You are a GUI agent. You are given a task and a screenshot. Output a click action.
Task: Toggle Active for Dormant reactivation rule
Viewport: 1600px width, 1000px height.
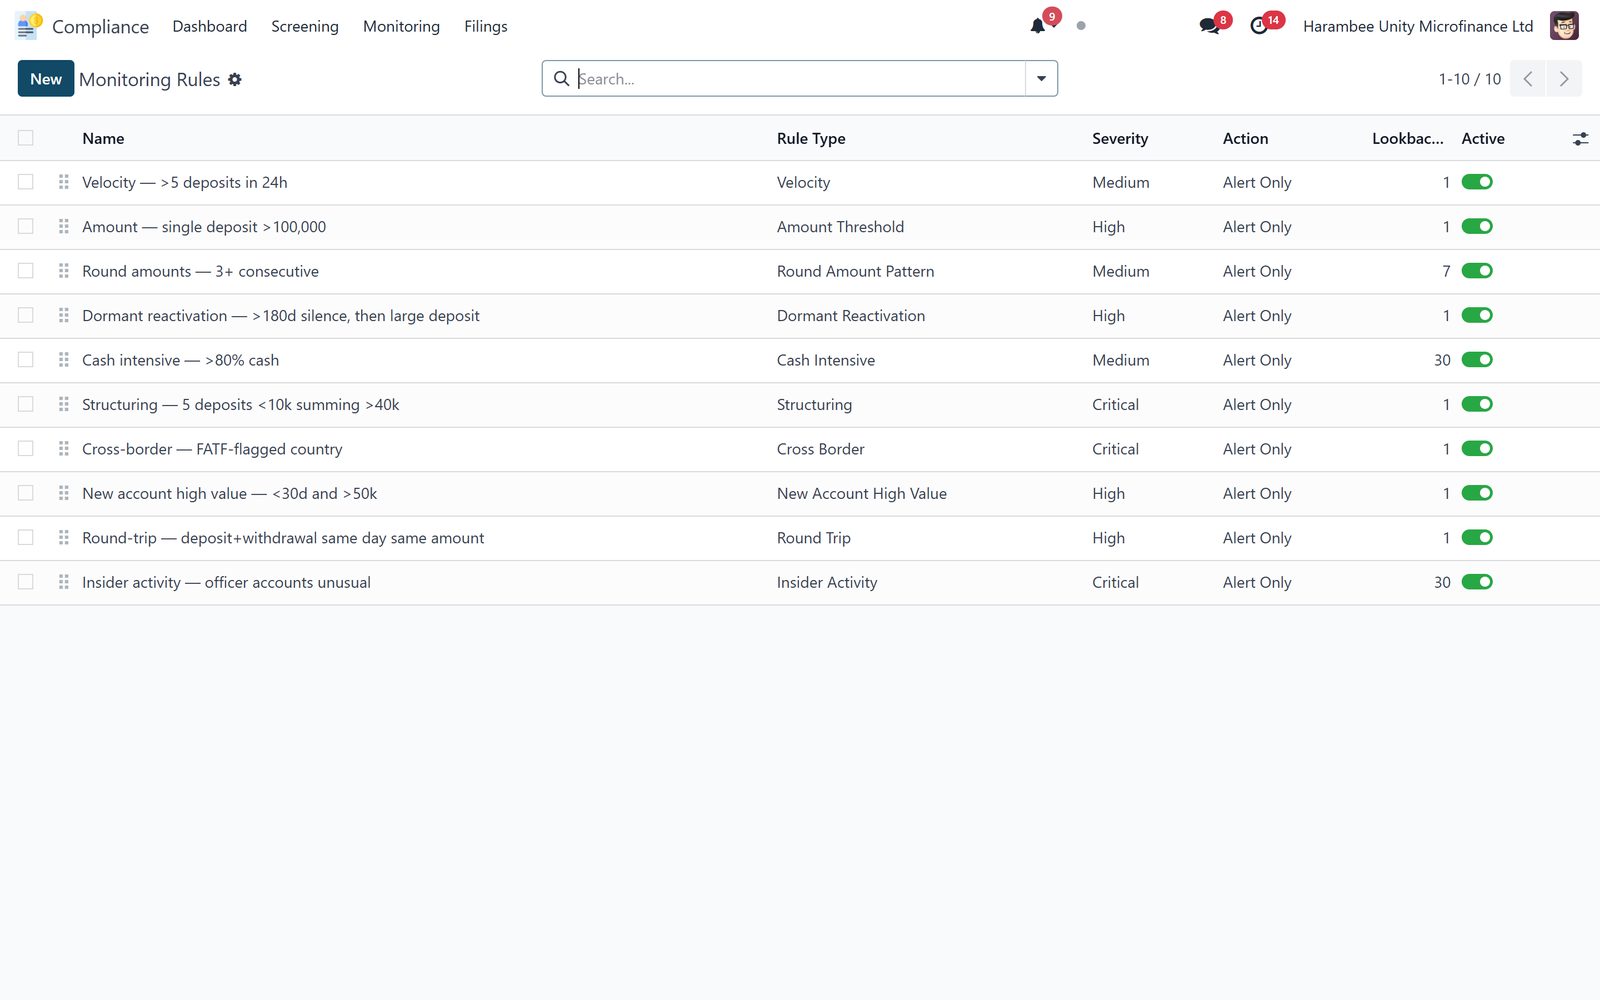pyautogui.click(x=1477, y=315)
